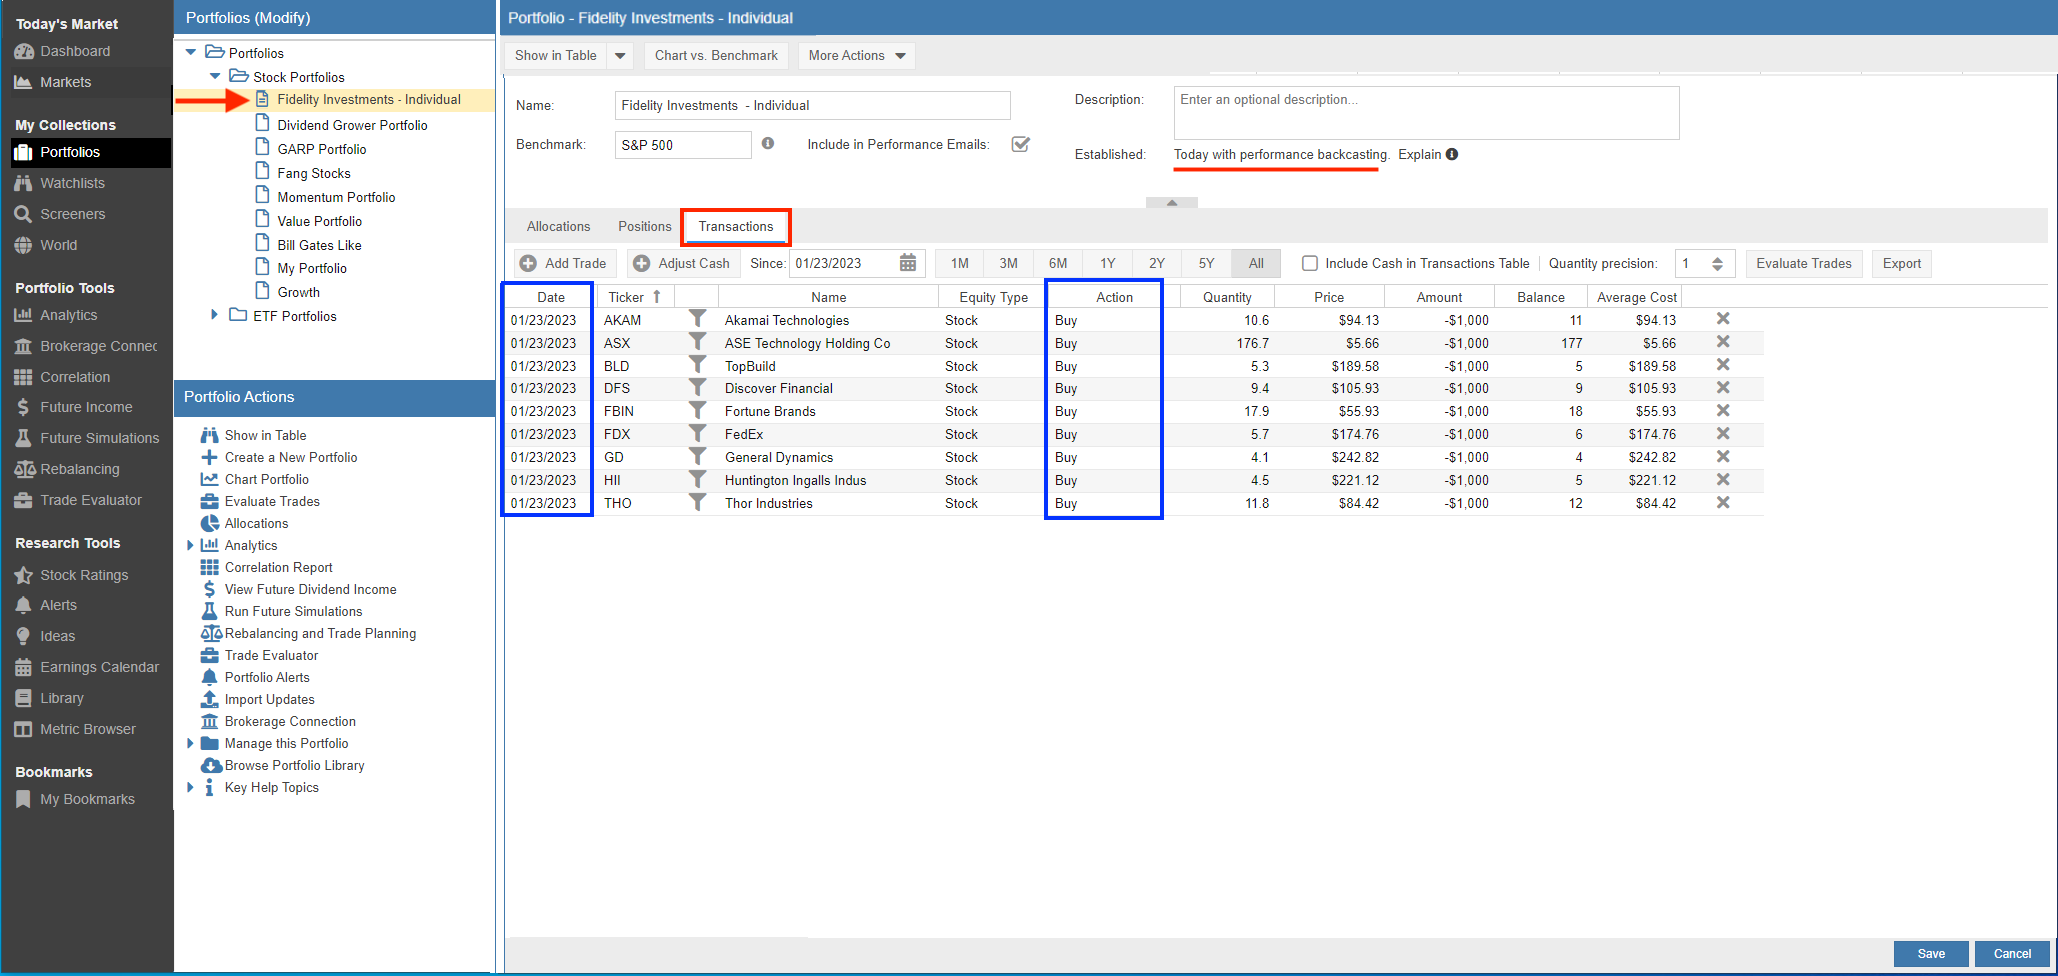Open the Future Income dollar icon
The height and width of the screenshot is (976, 2058).
[23, 407]
